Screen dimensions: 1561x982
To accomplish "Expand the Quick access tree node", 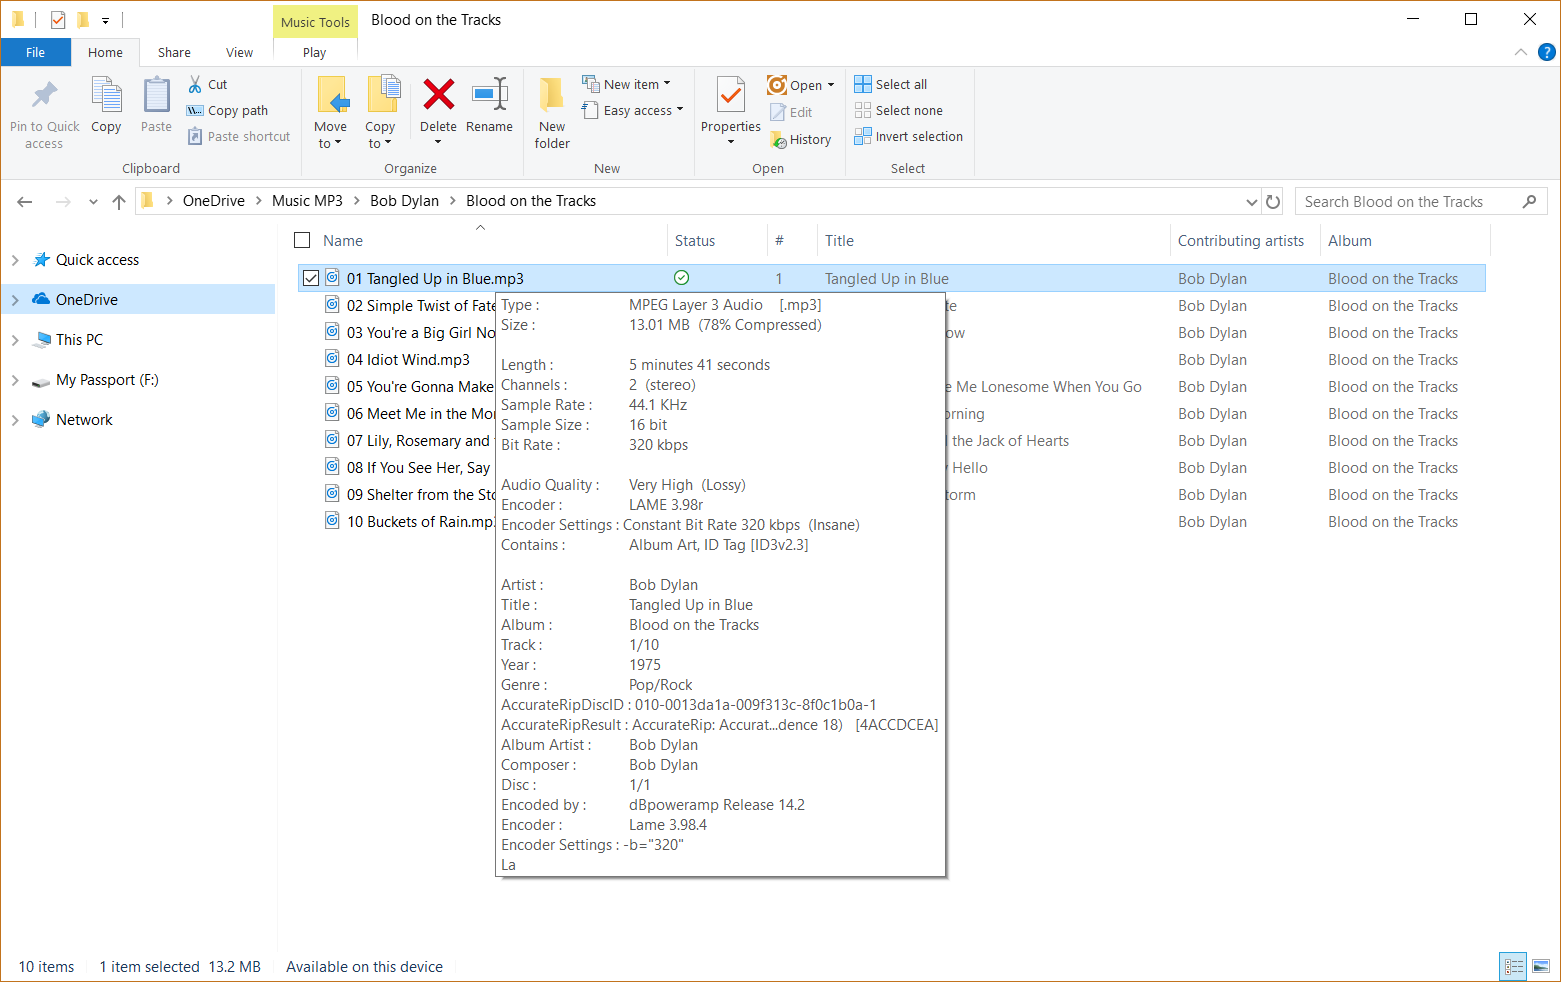I will pos(15,260).
